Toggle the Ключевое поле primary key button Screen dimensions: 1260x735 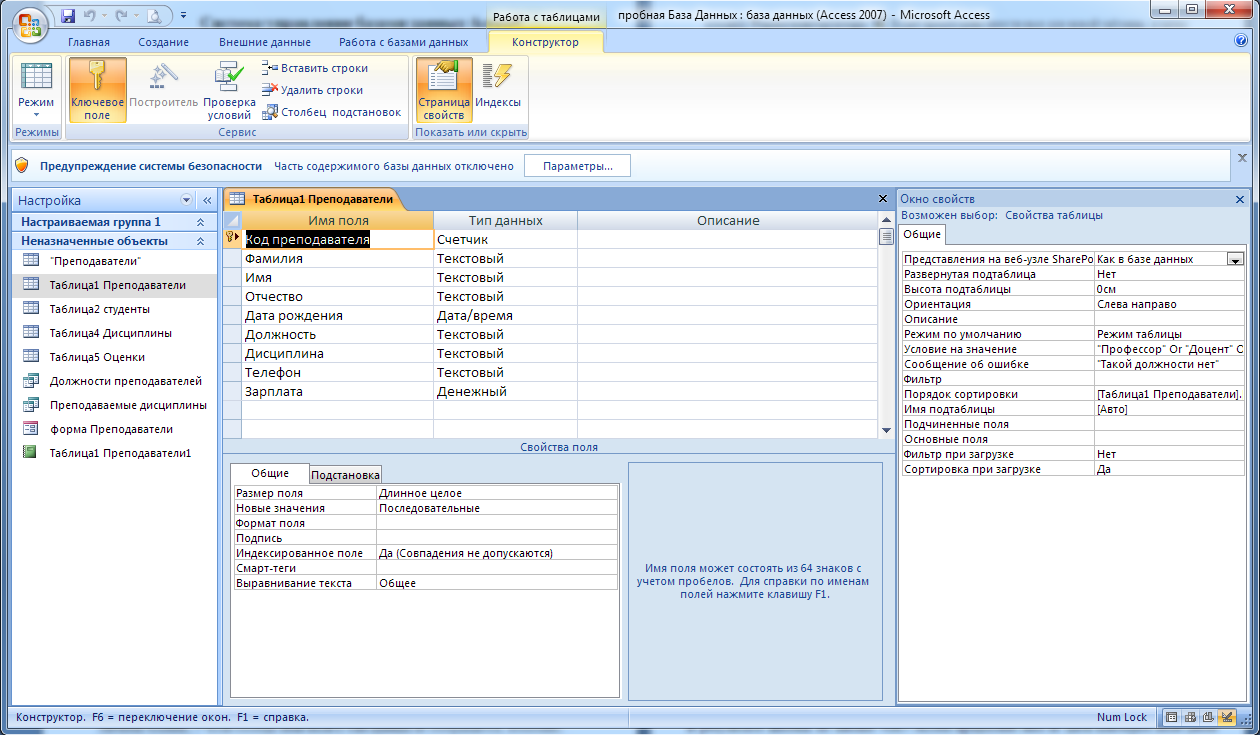97,90
